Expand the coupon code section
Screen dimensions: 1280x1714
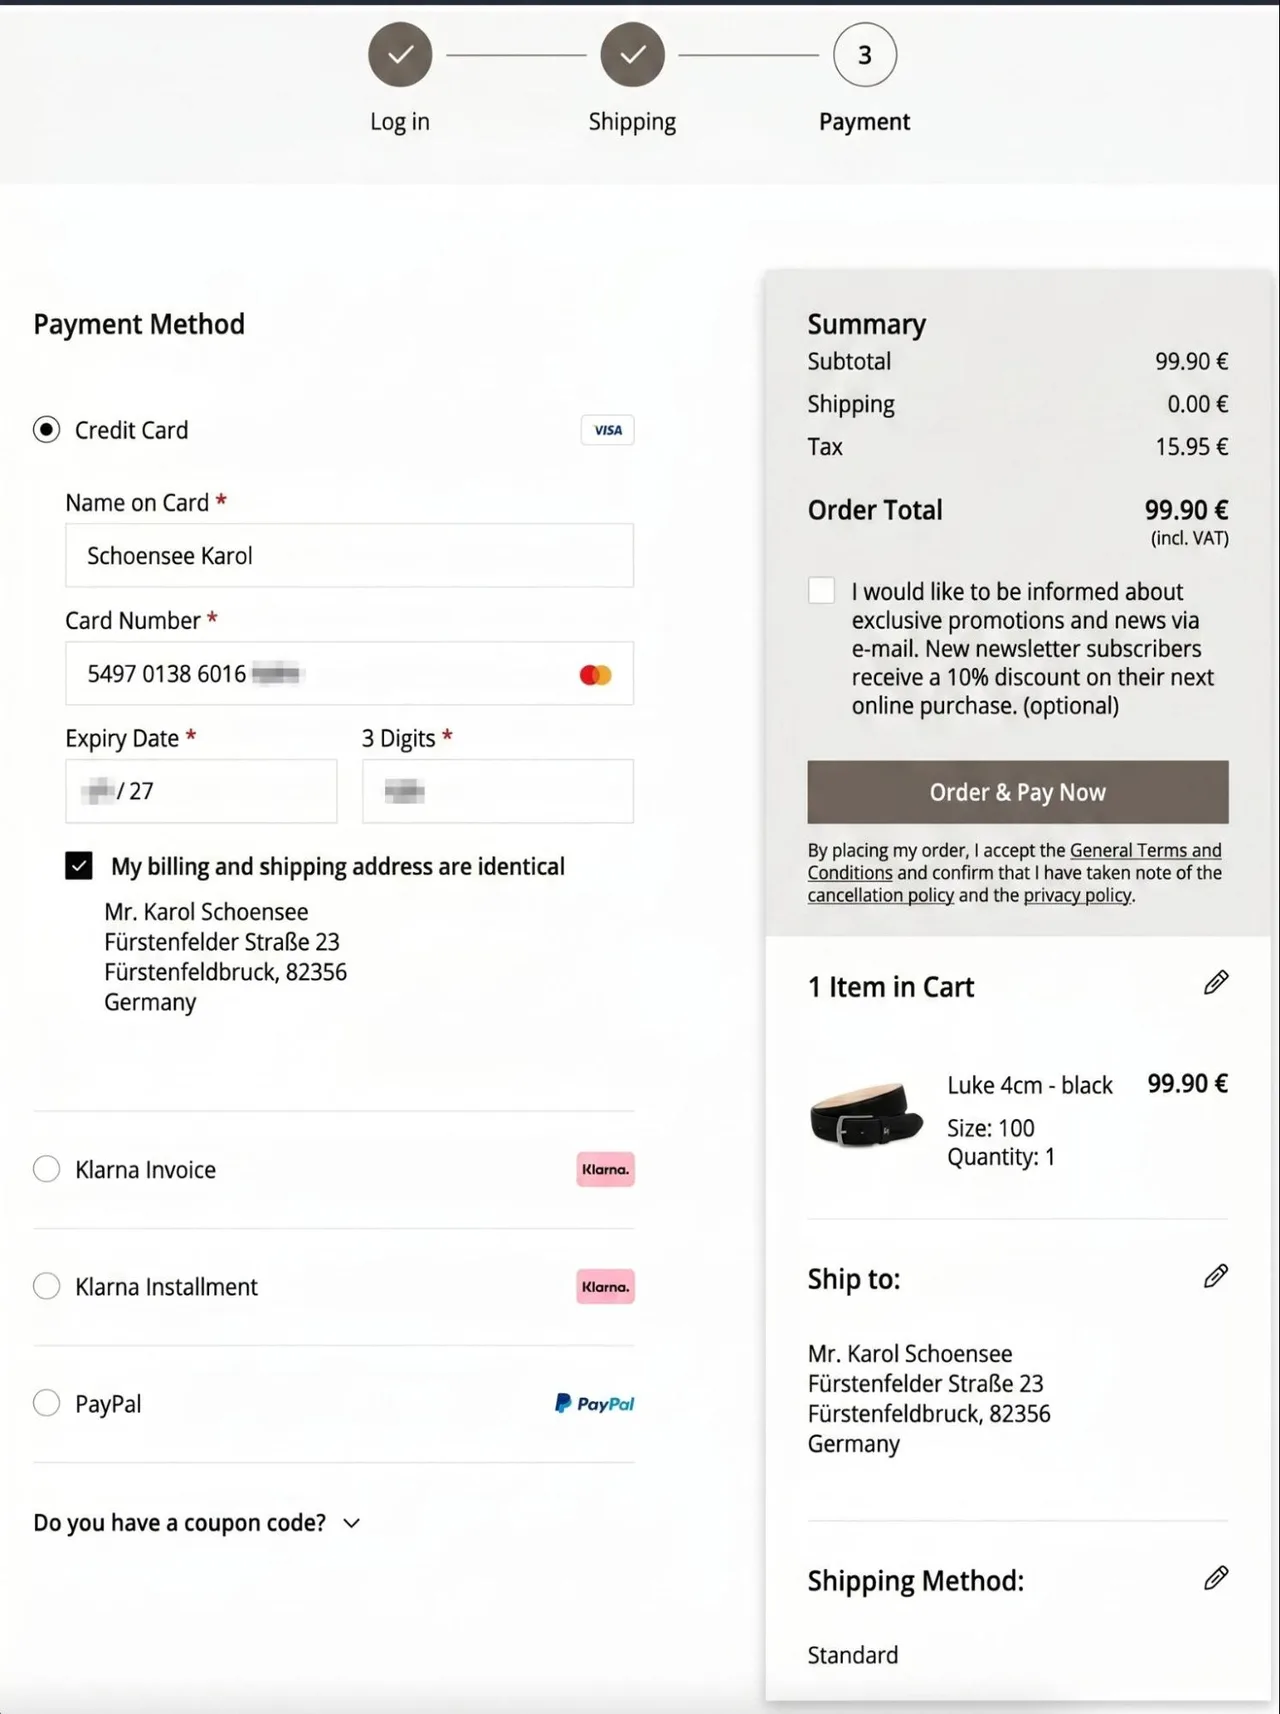click(197, 1522)
